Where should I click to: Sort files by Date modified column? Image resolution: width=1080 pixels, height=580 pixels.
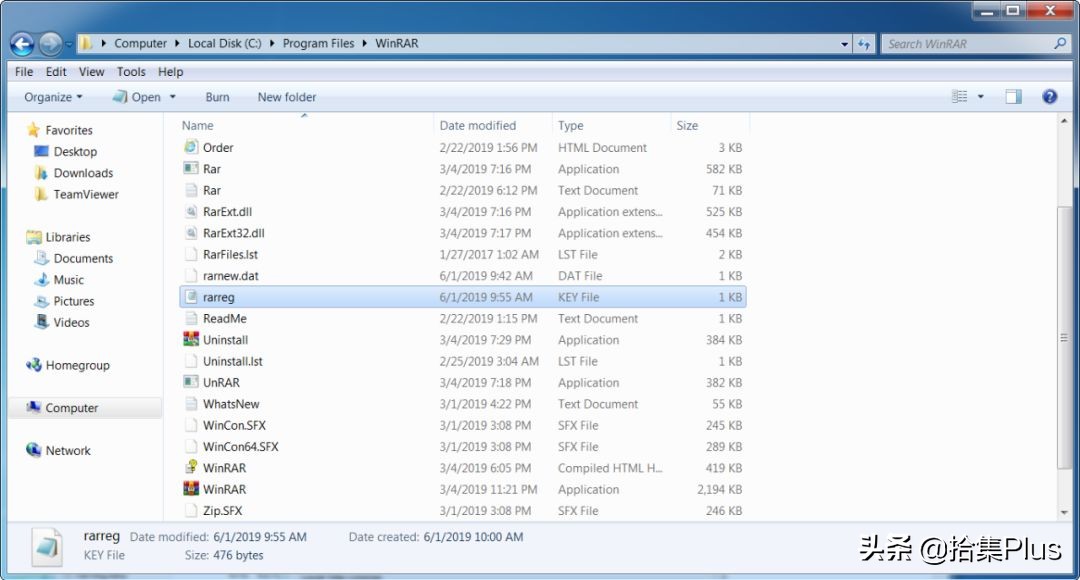coord(478,126)
